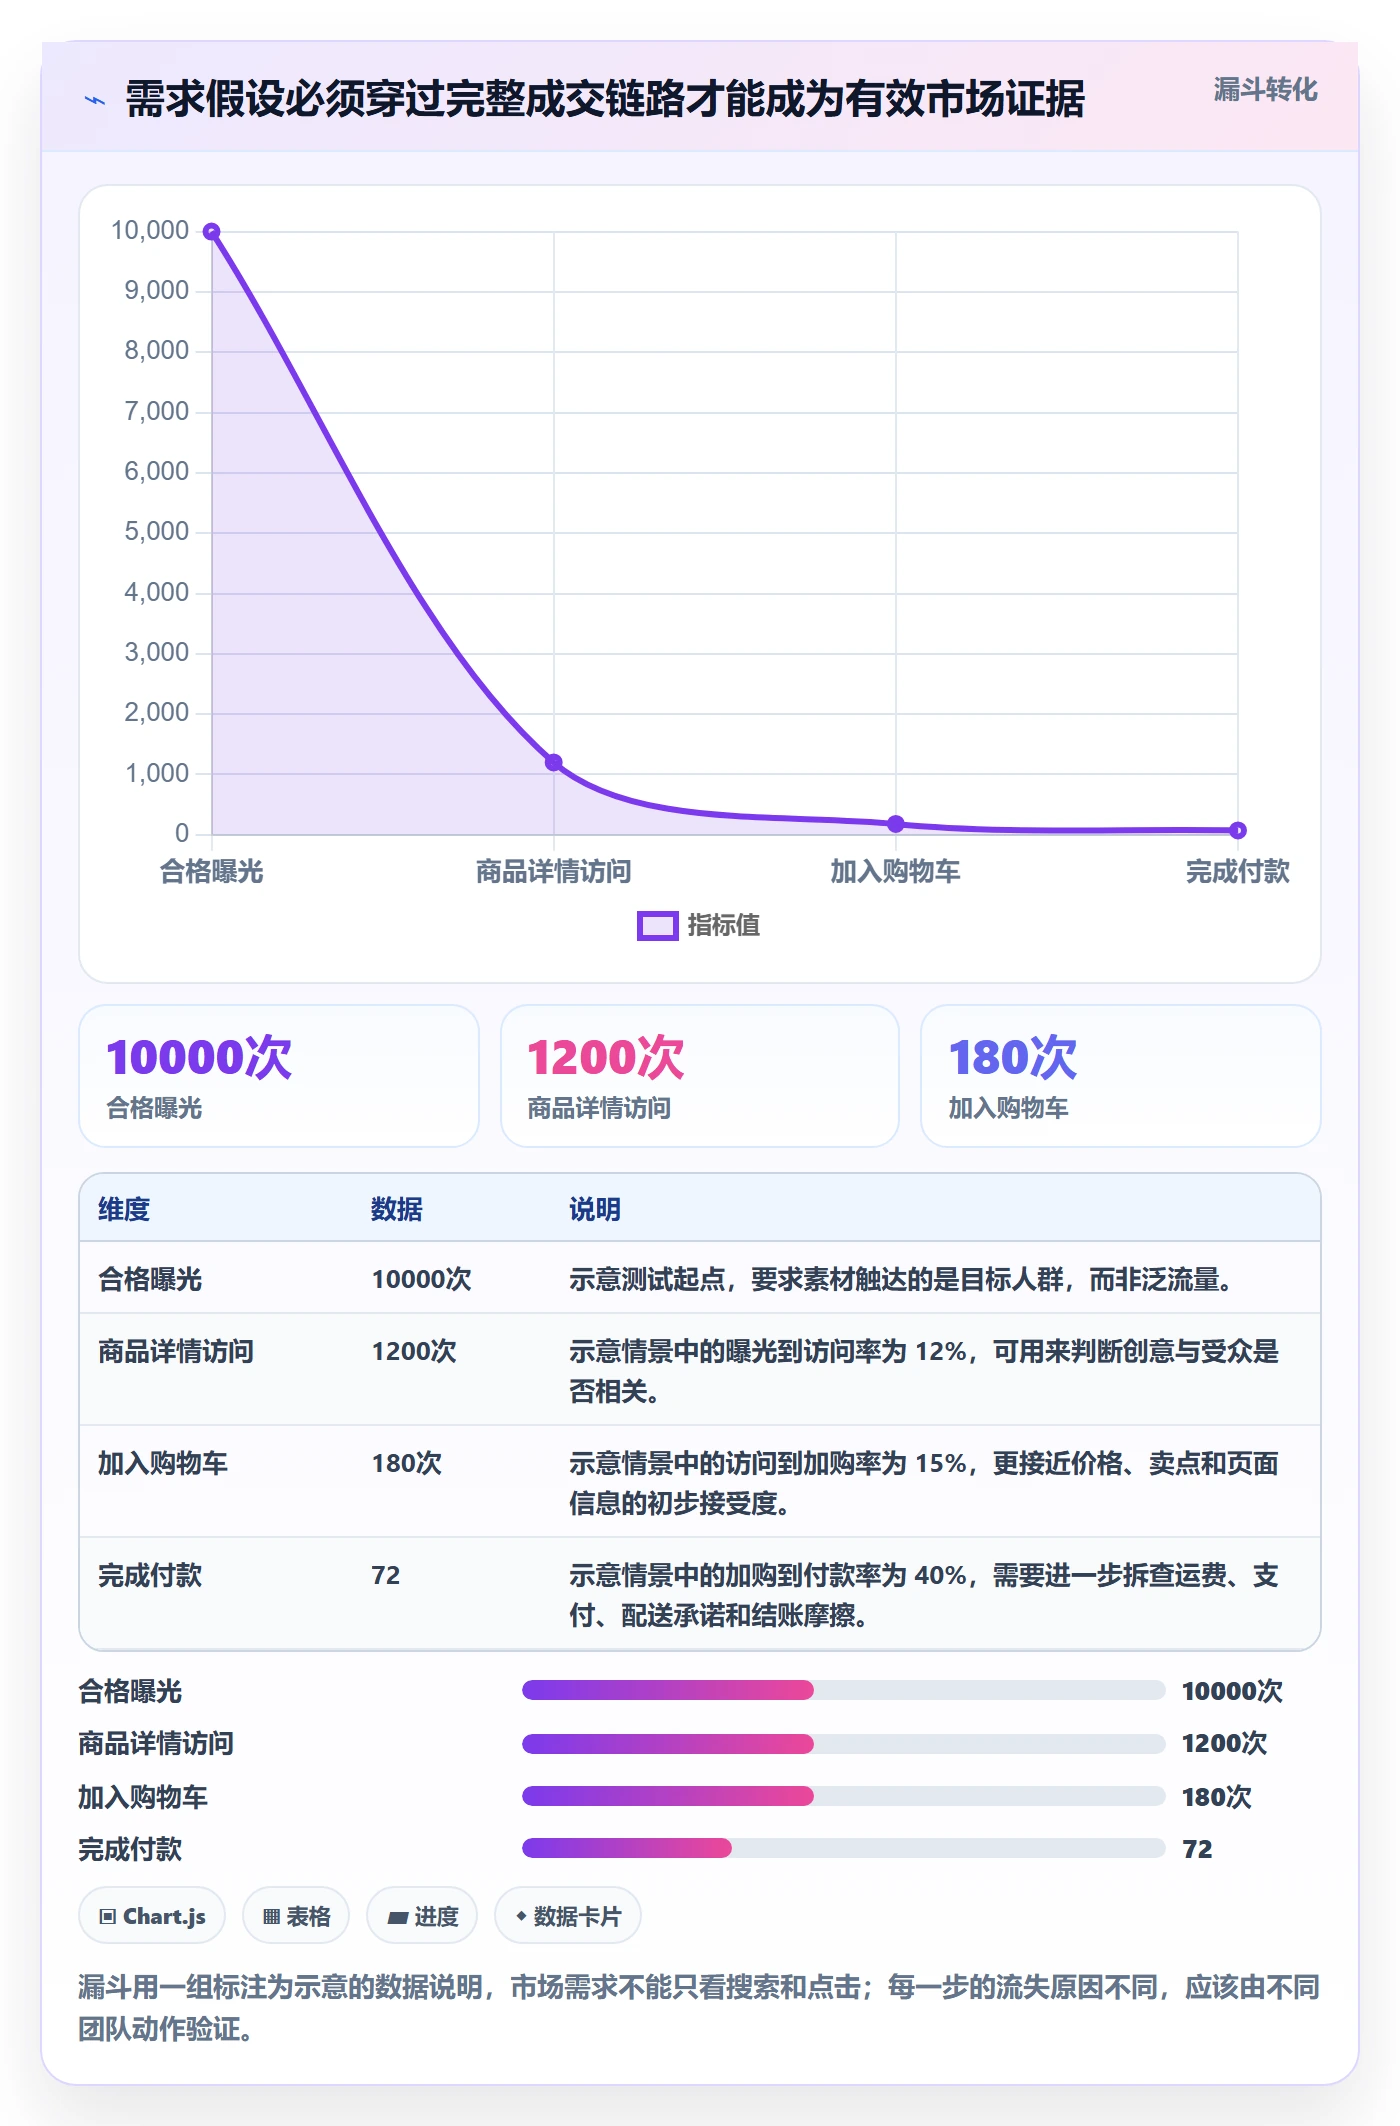
Task: Click the 表格 tag chip
Action: pyautogui.click(x=296, y=1916)
